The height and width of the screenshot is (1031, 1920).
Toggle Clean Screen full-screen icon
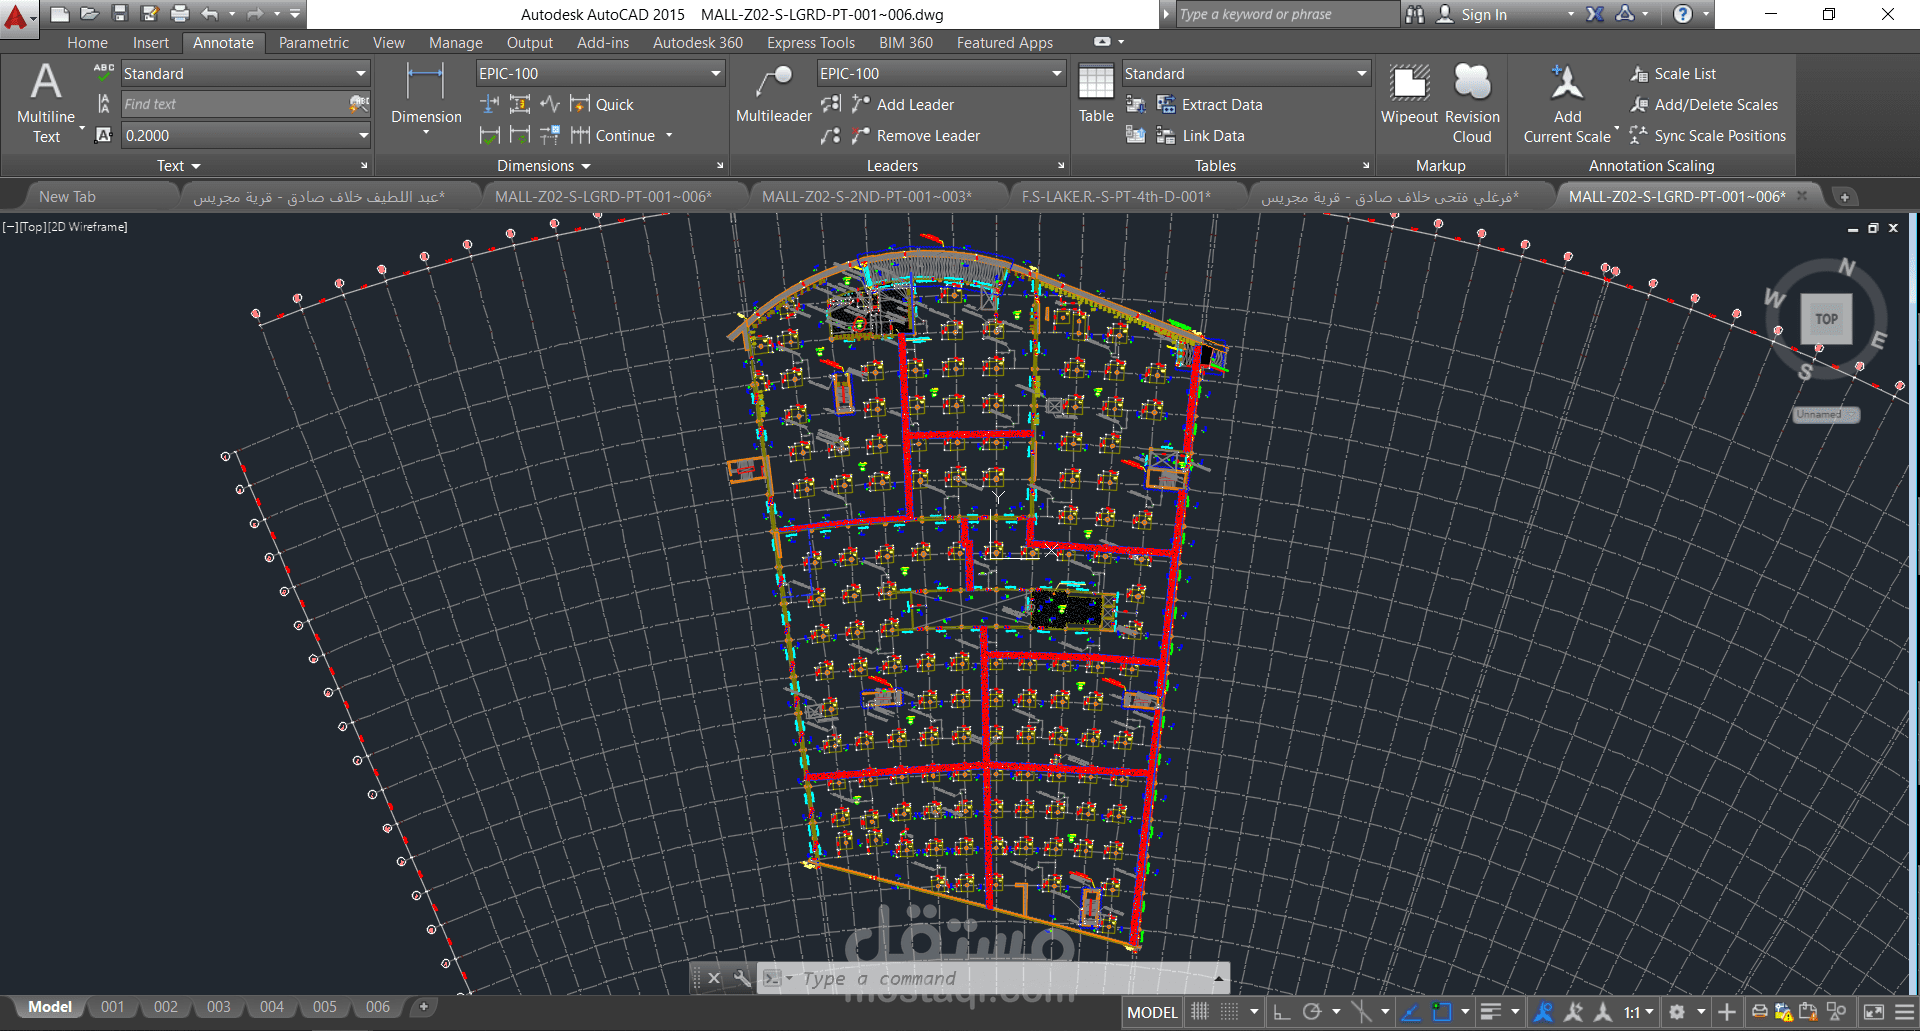click(1874, 1012)
